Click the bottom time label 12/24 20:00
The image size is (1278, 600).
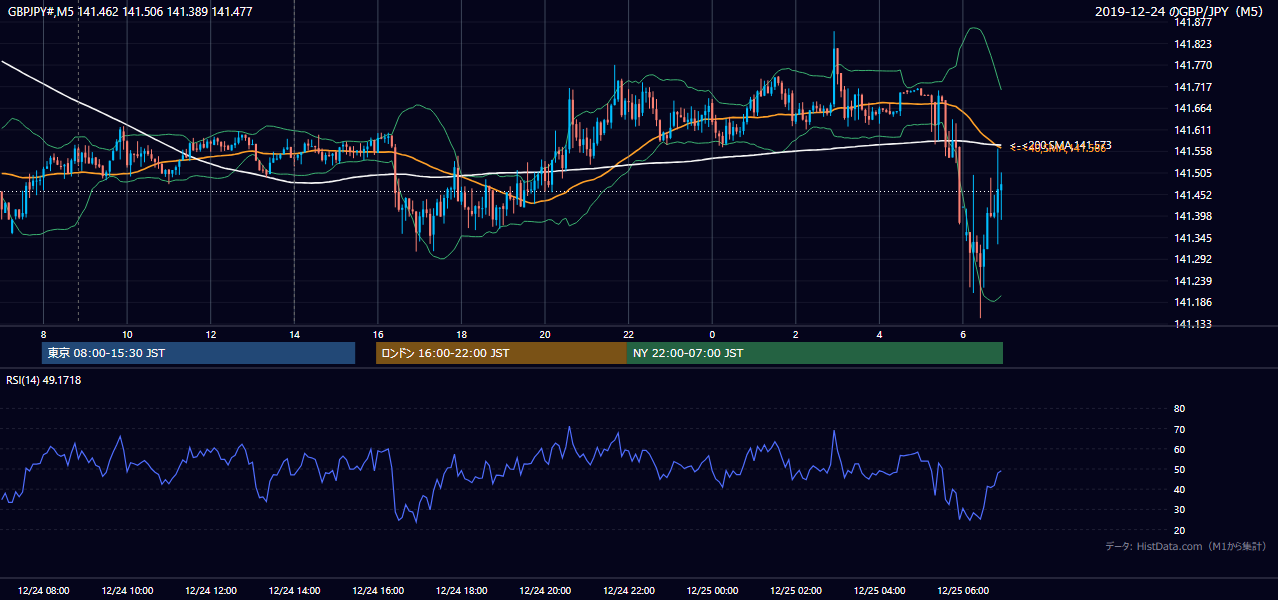pos(545,591)
